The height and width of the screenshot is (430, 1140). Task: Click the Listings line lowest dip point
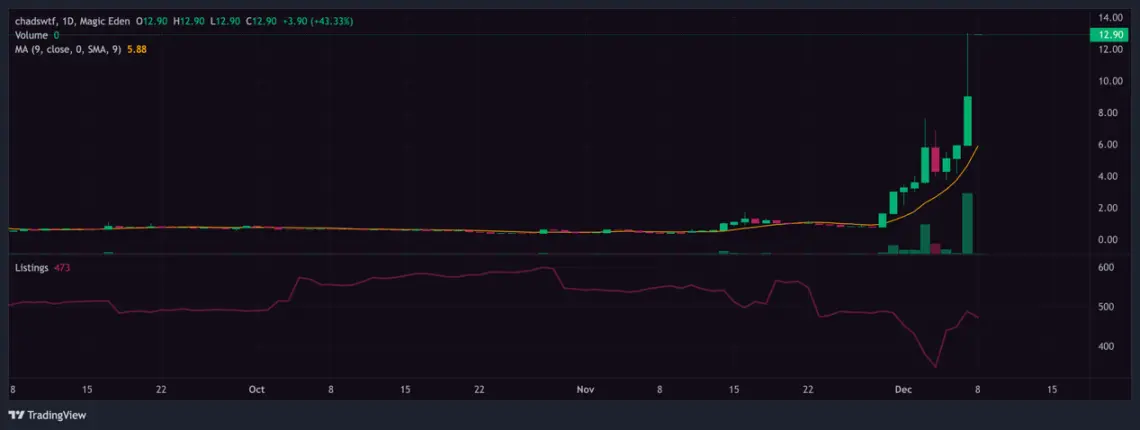pyautogui.click(x=936, y=366)
